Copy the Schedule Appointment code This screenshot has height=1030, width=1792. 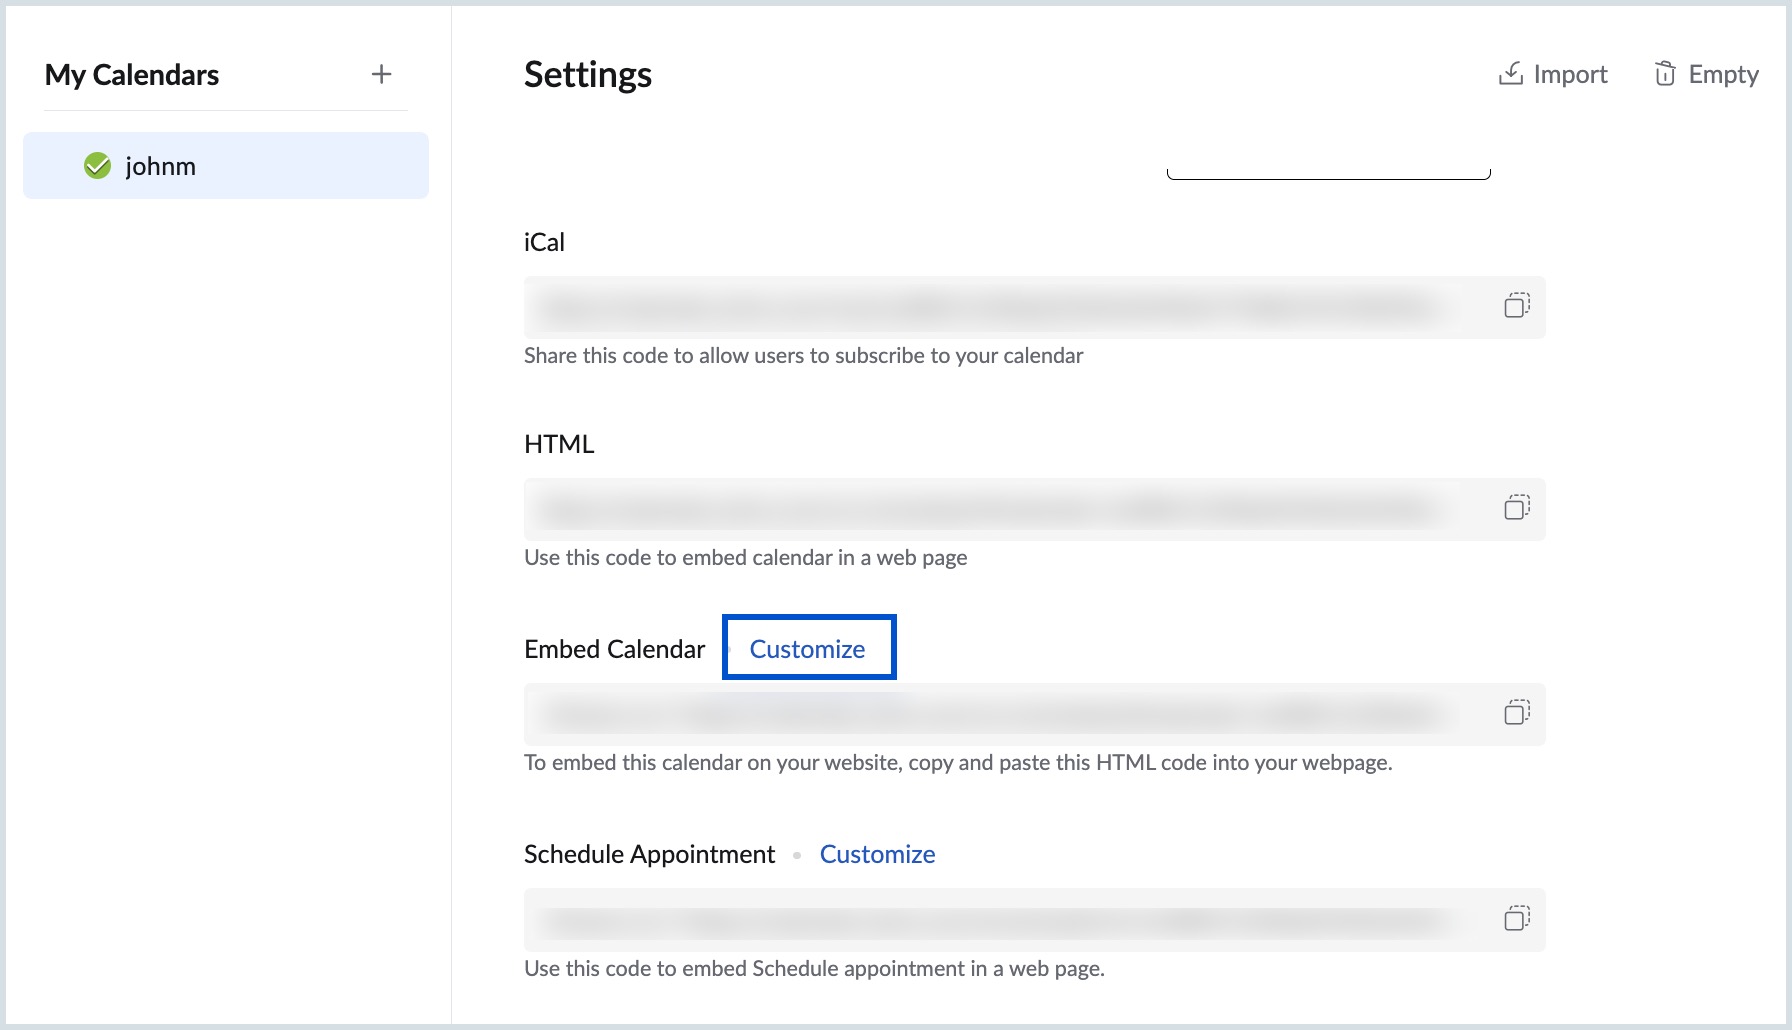point(1516,918)
